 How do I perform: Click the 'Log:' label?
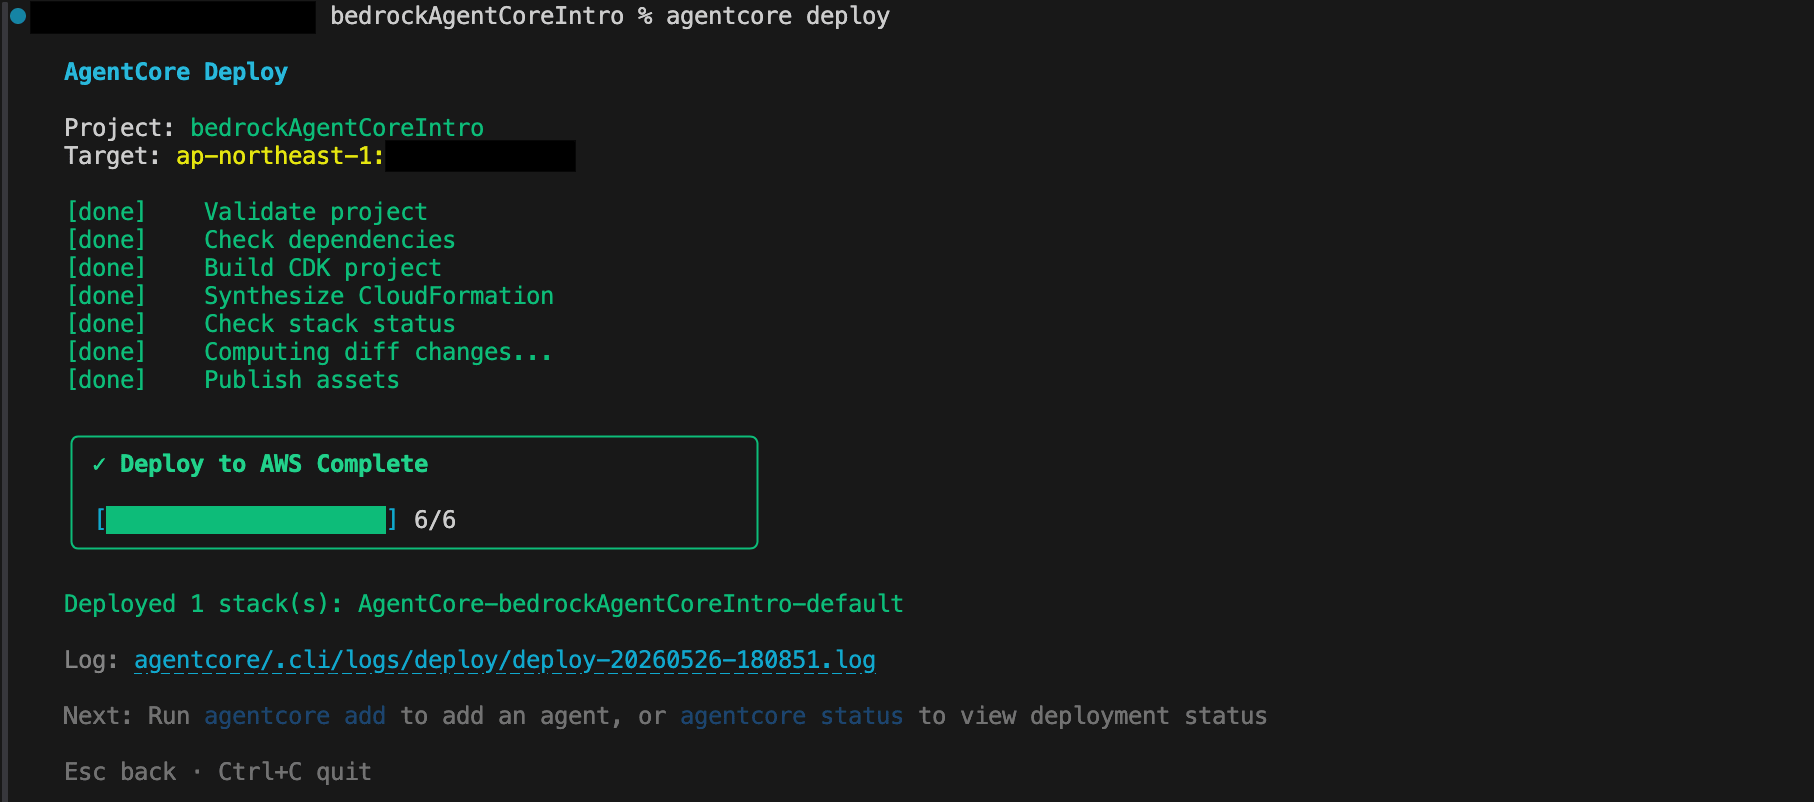tap(91, 660)
